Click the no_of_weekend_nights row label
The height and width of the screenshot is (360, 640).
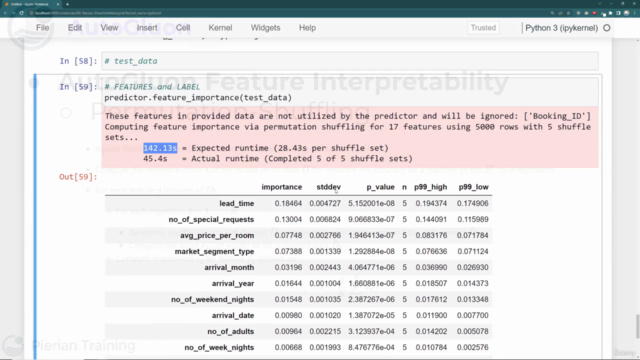pyautogui.click(x=213, y=300)
